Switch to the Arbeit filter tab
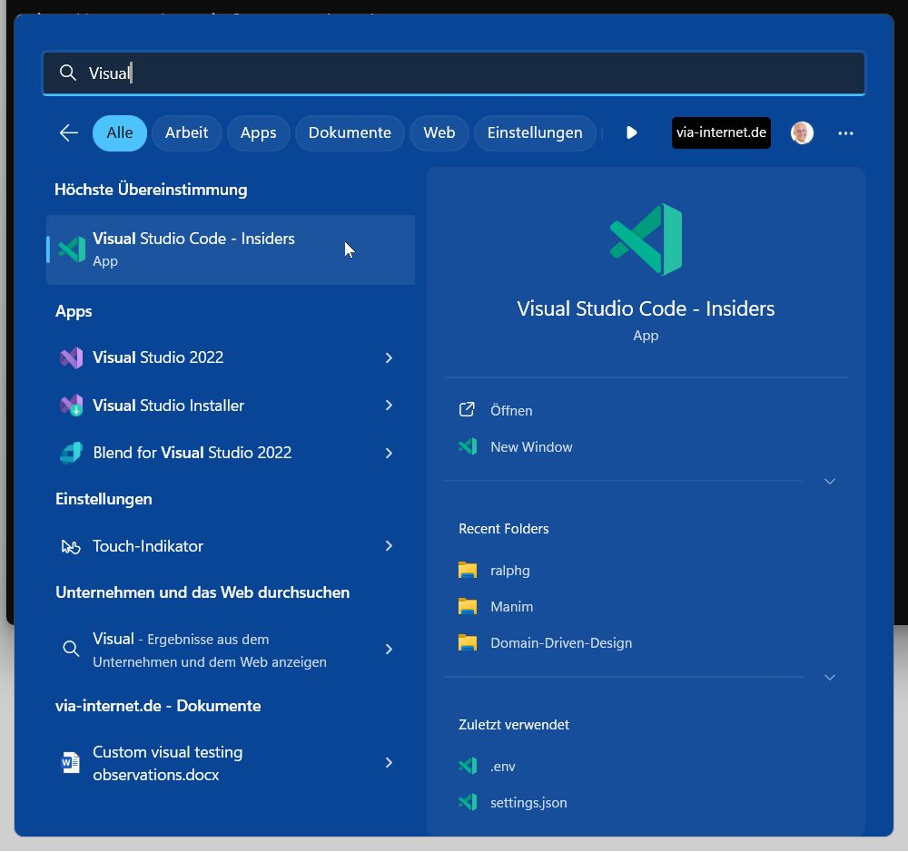The image size is (908, 852). pyautogui.click(x=186, y=133)
